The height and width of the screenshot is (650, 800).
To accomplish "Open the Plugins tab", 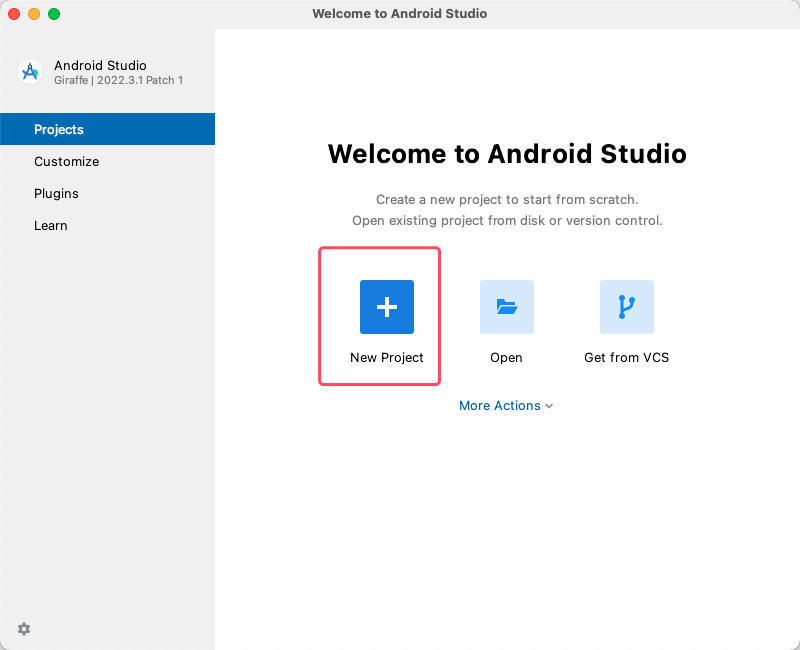I will pos(108,193).
